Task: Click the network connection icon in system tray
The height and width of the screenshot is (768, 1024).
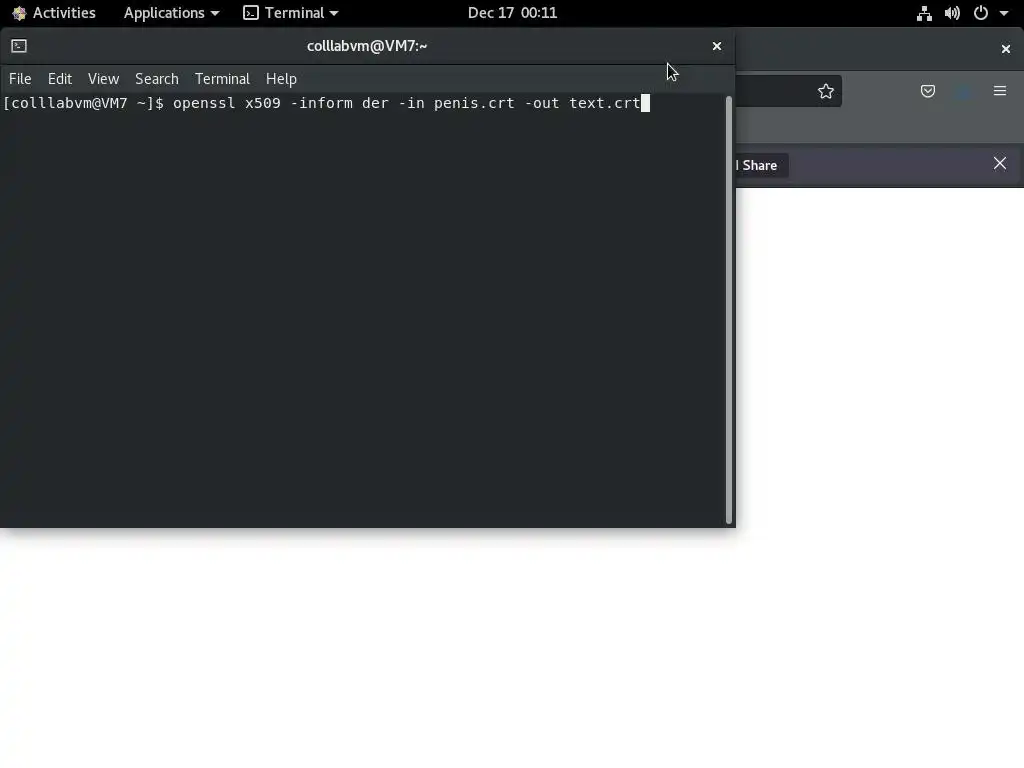Action: pyautogui.click(x=923, y=13)
